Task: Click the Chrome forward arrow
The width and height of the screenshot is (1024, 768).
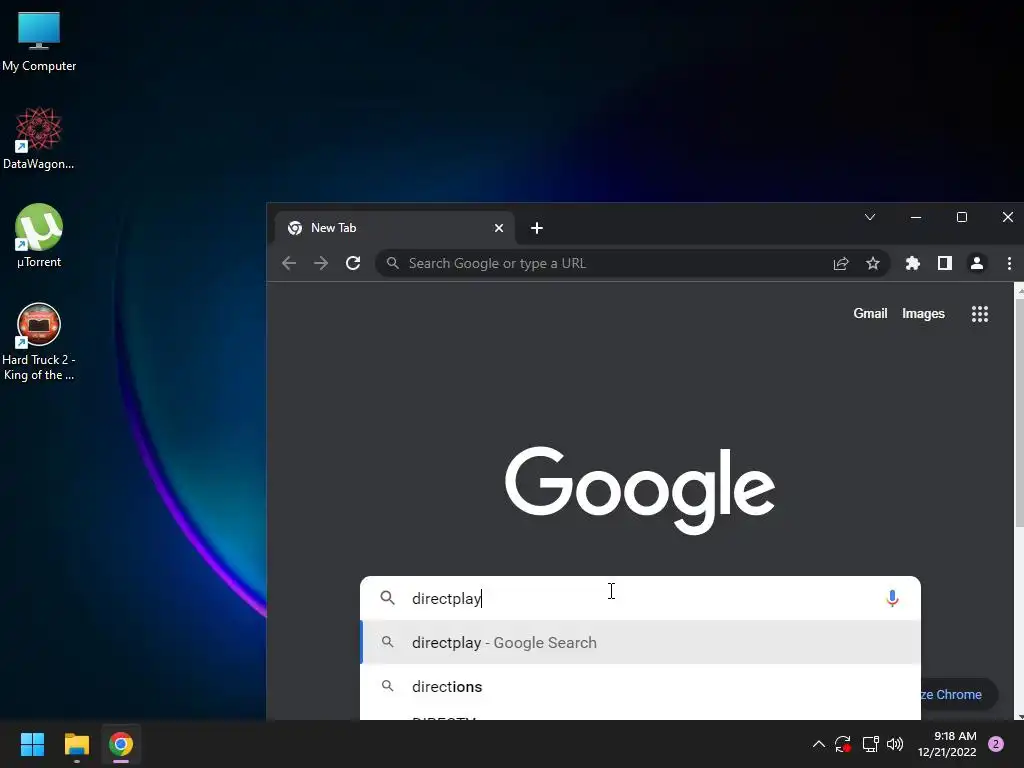Action: click(321, 263)
